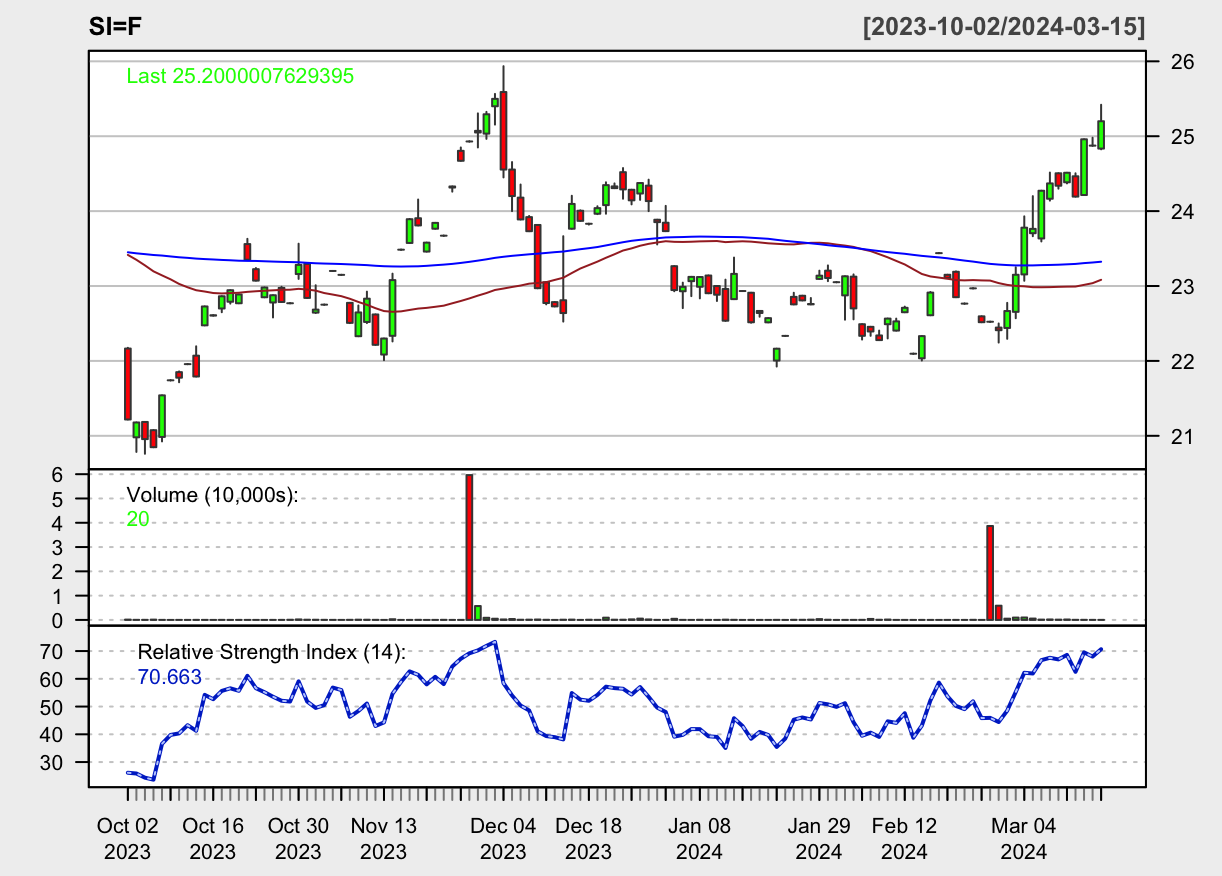1222x876 pixels.
Task: Click the RSI axis label 70
Action: click(52, 651)
